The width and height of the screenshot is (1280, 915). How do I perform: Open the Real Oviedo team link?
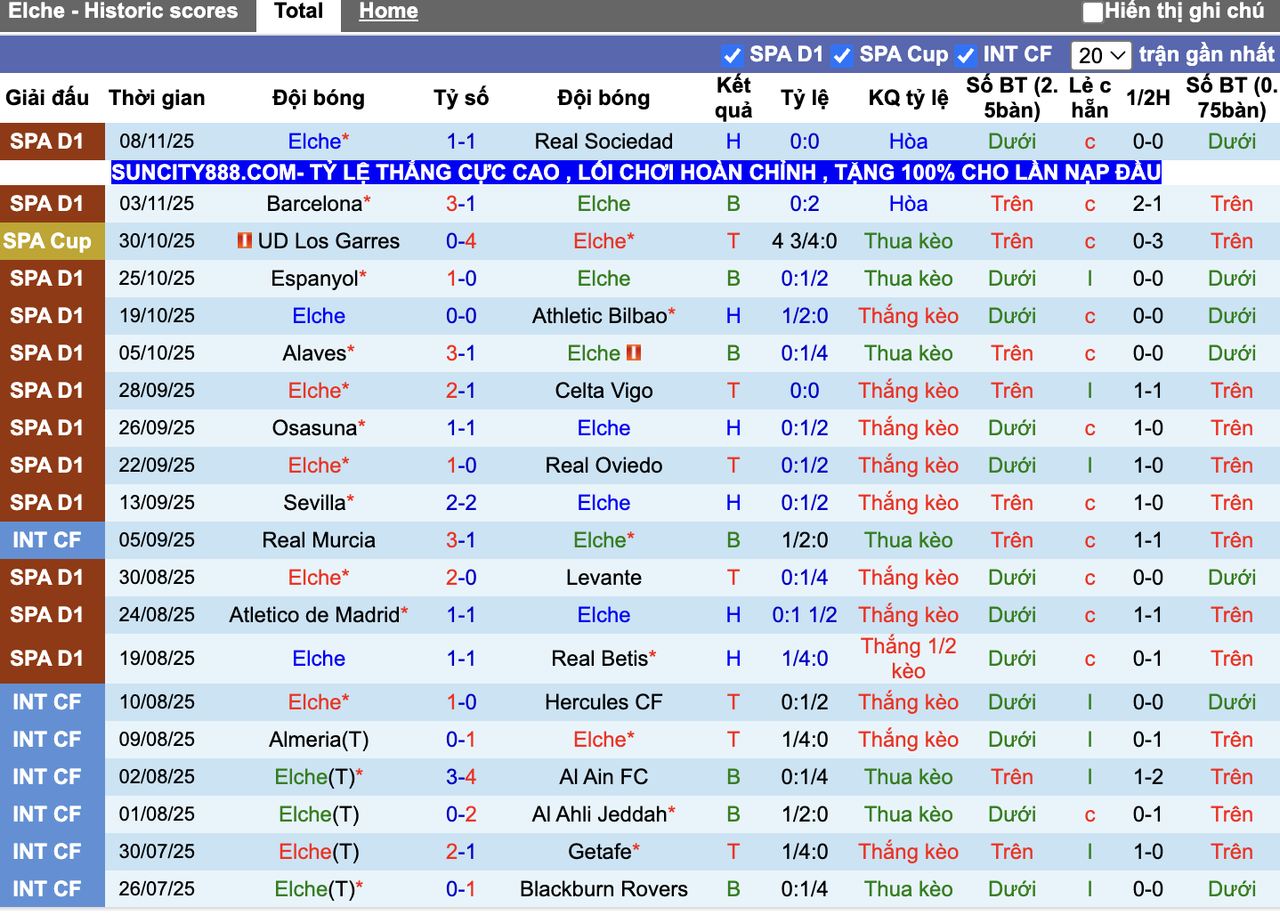pos(604,465)
